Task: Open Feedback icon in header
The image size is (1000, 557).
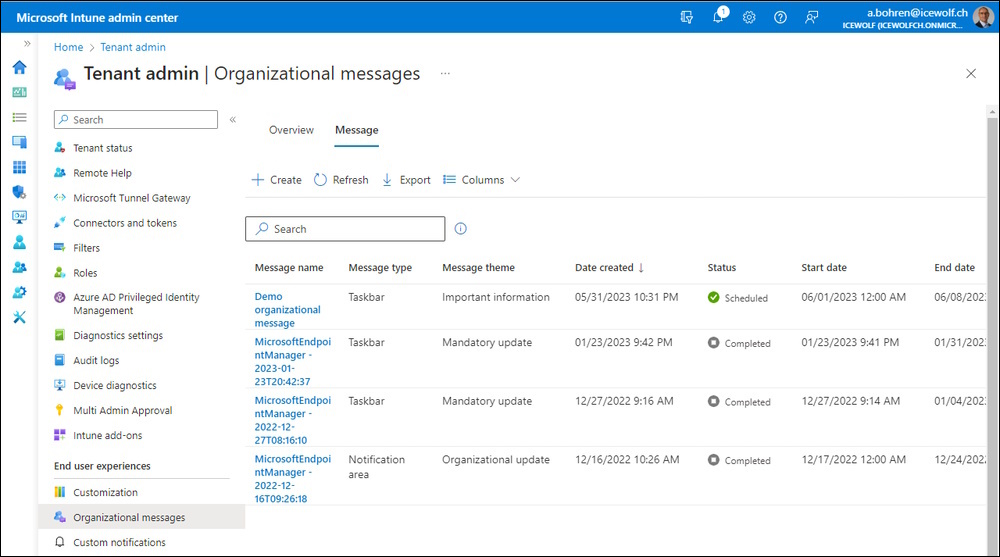Action: pyautogui.click(x=811, y=17)
